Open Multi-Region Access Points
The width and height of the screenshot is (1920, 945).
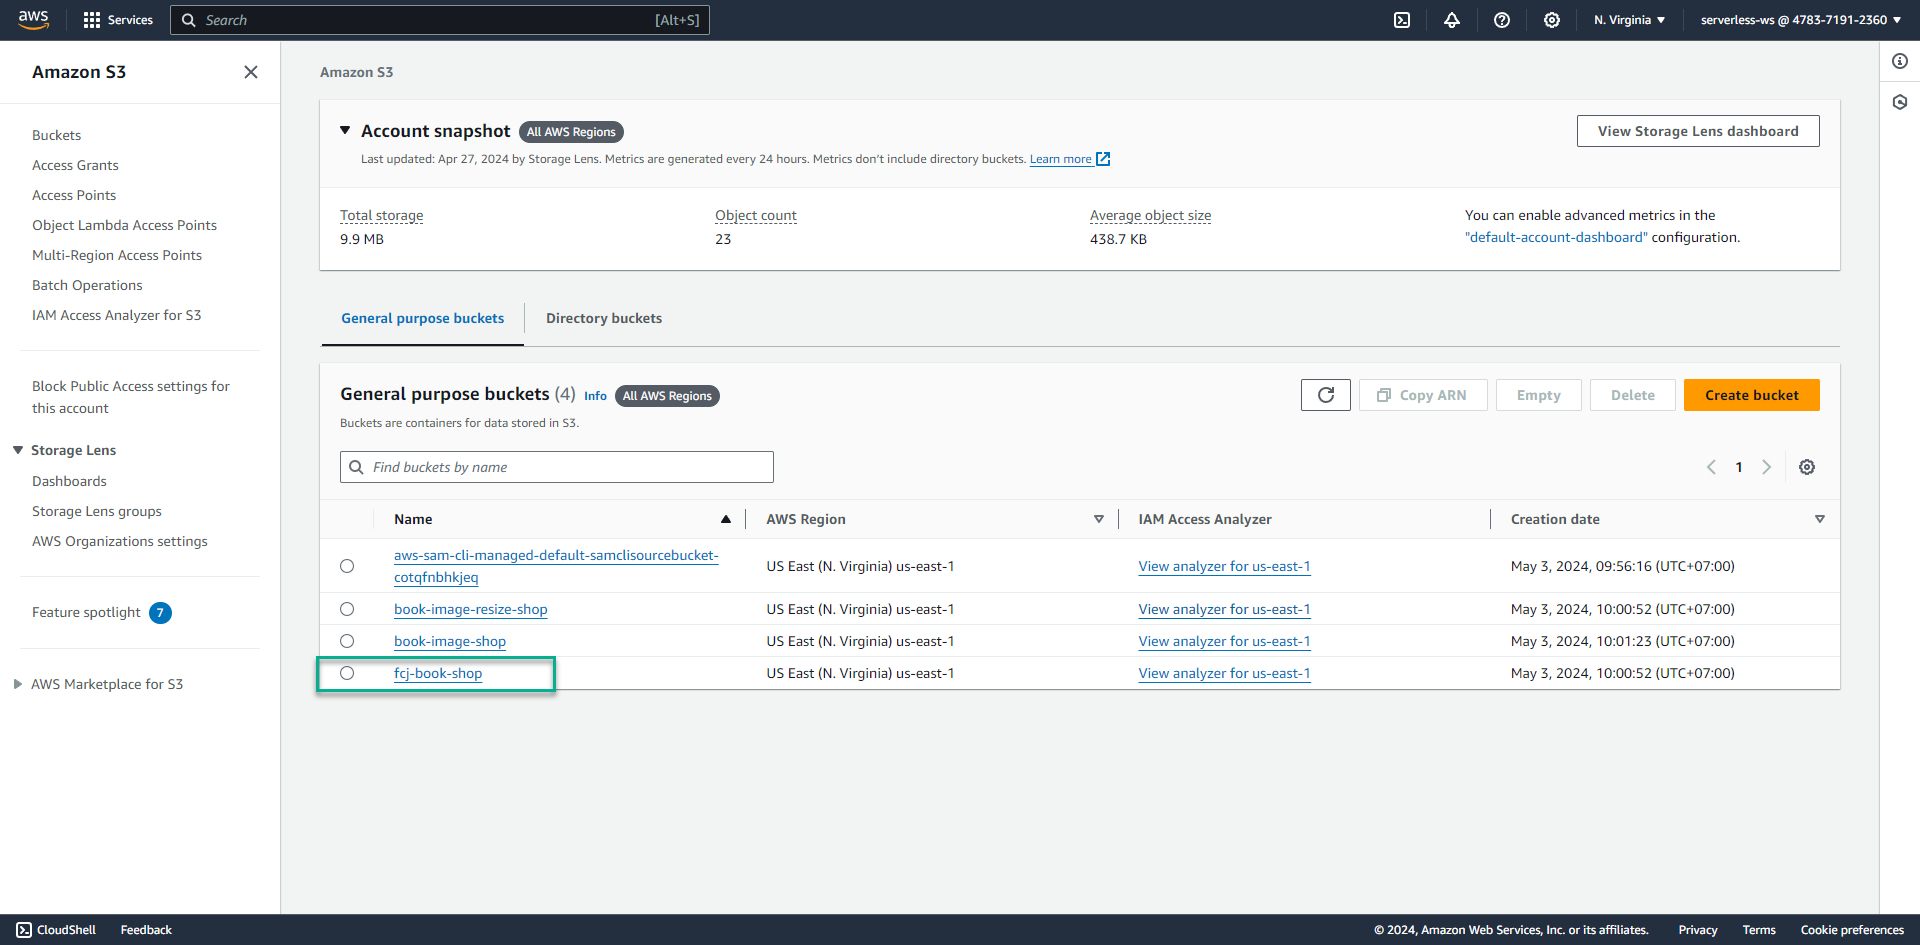click(117, 255)
